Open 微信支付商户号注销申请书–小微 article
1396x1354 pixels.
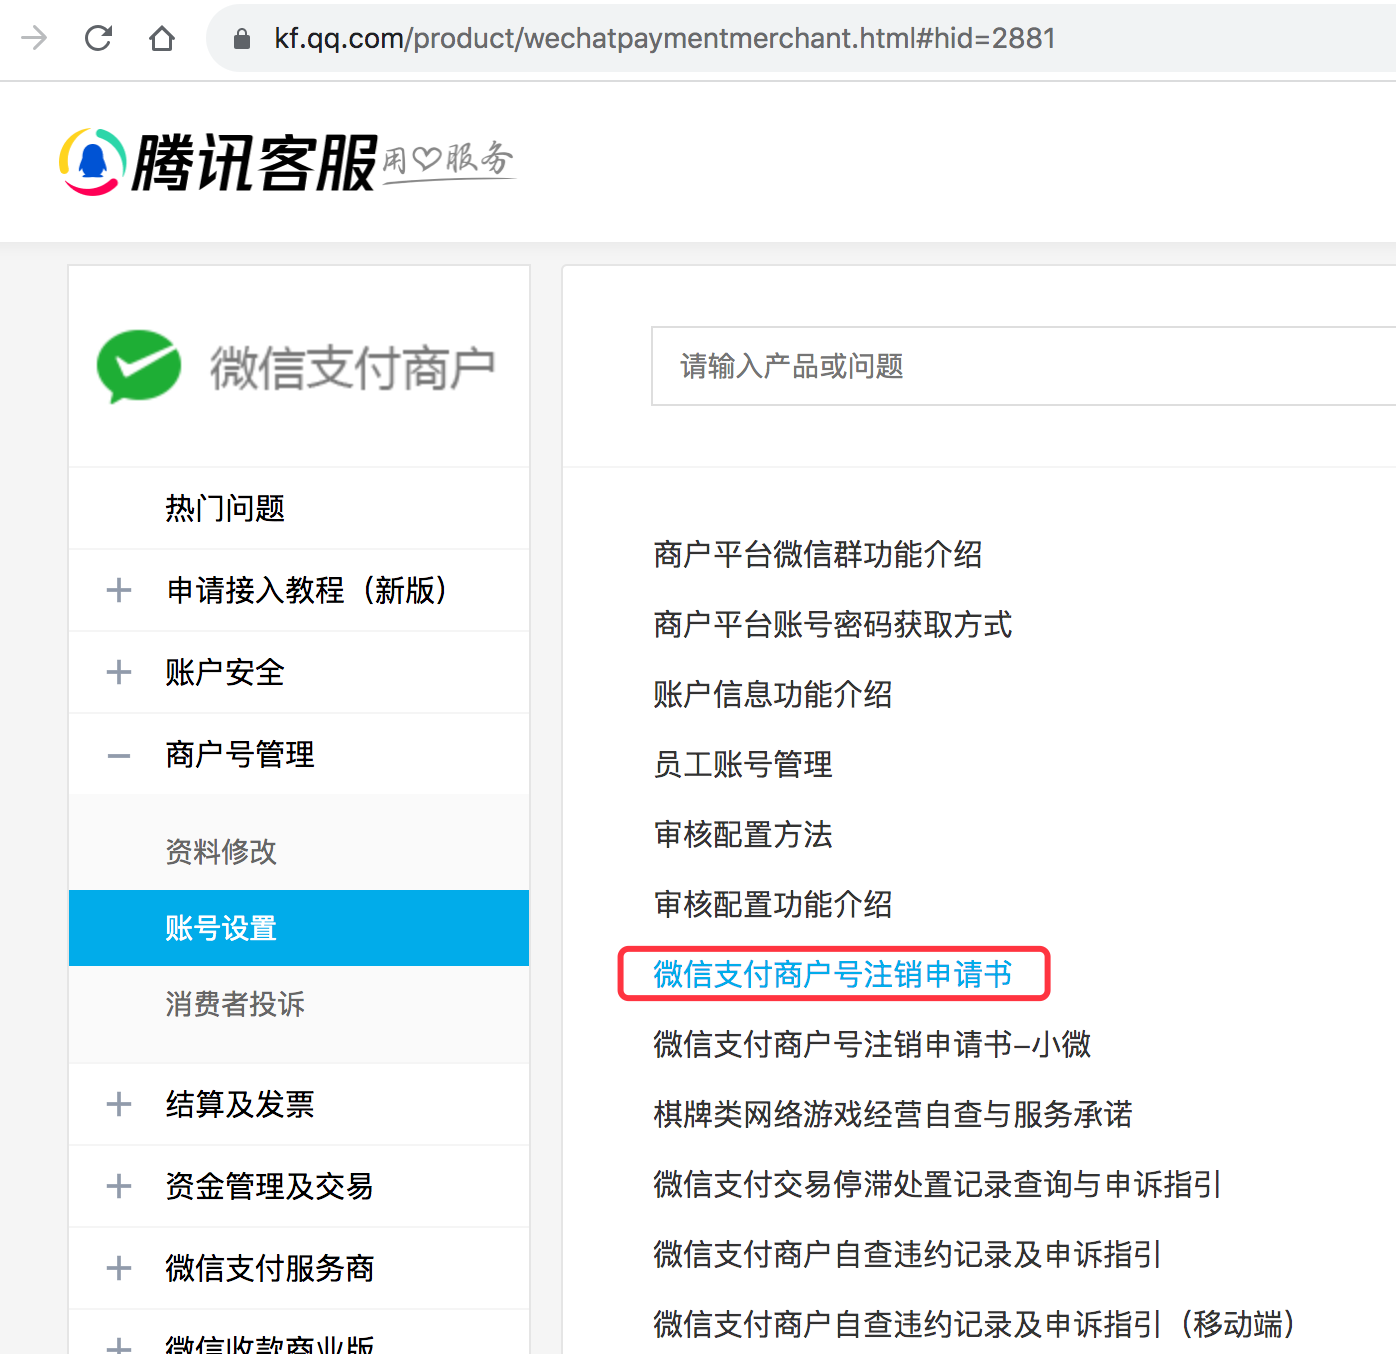coord(872,1044)
